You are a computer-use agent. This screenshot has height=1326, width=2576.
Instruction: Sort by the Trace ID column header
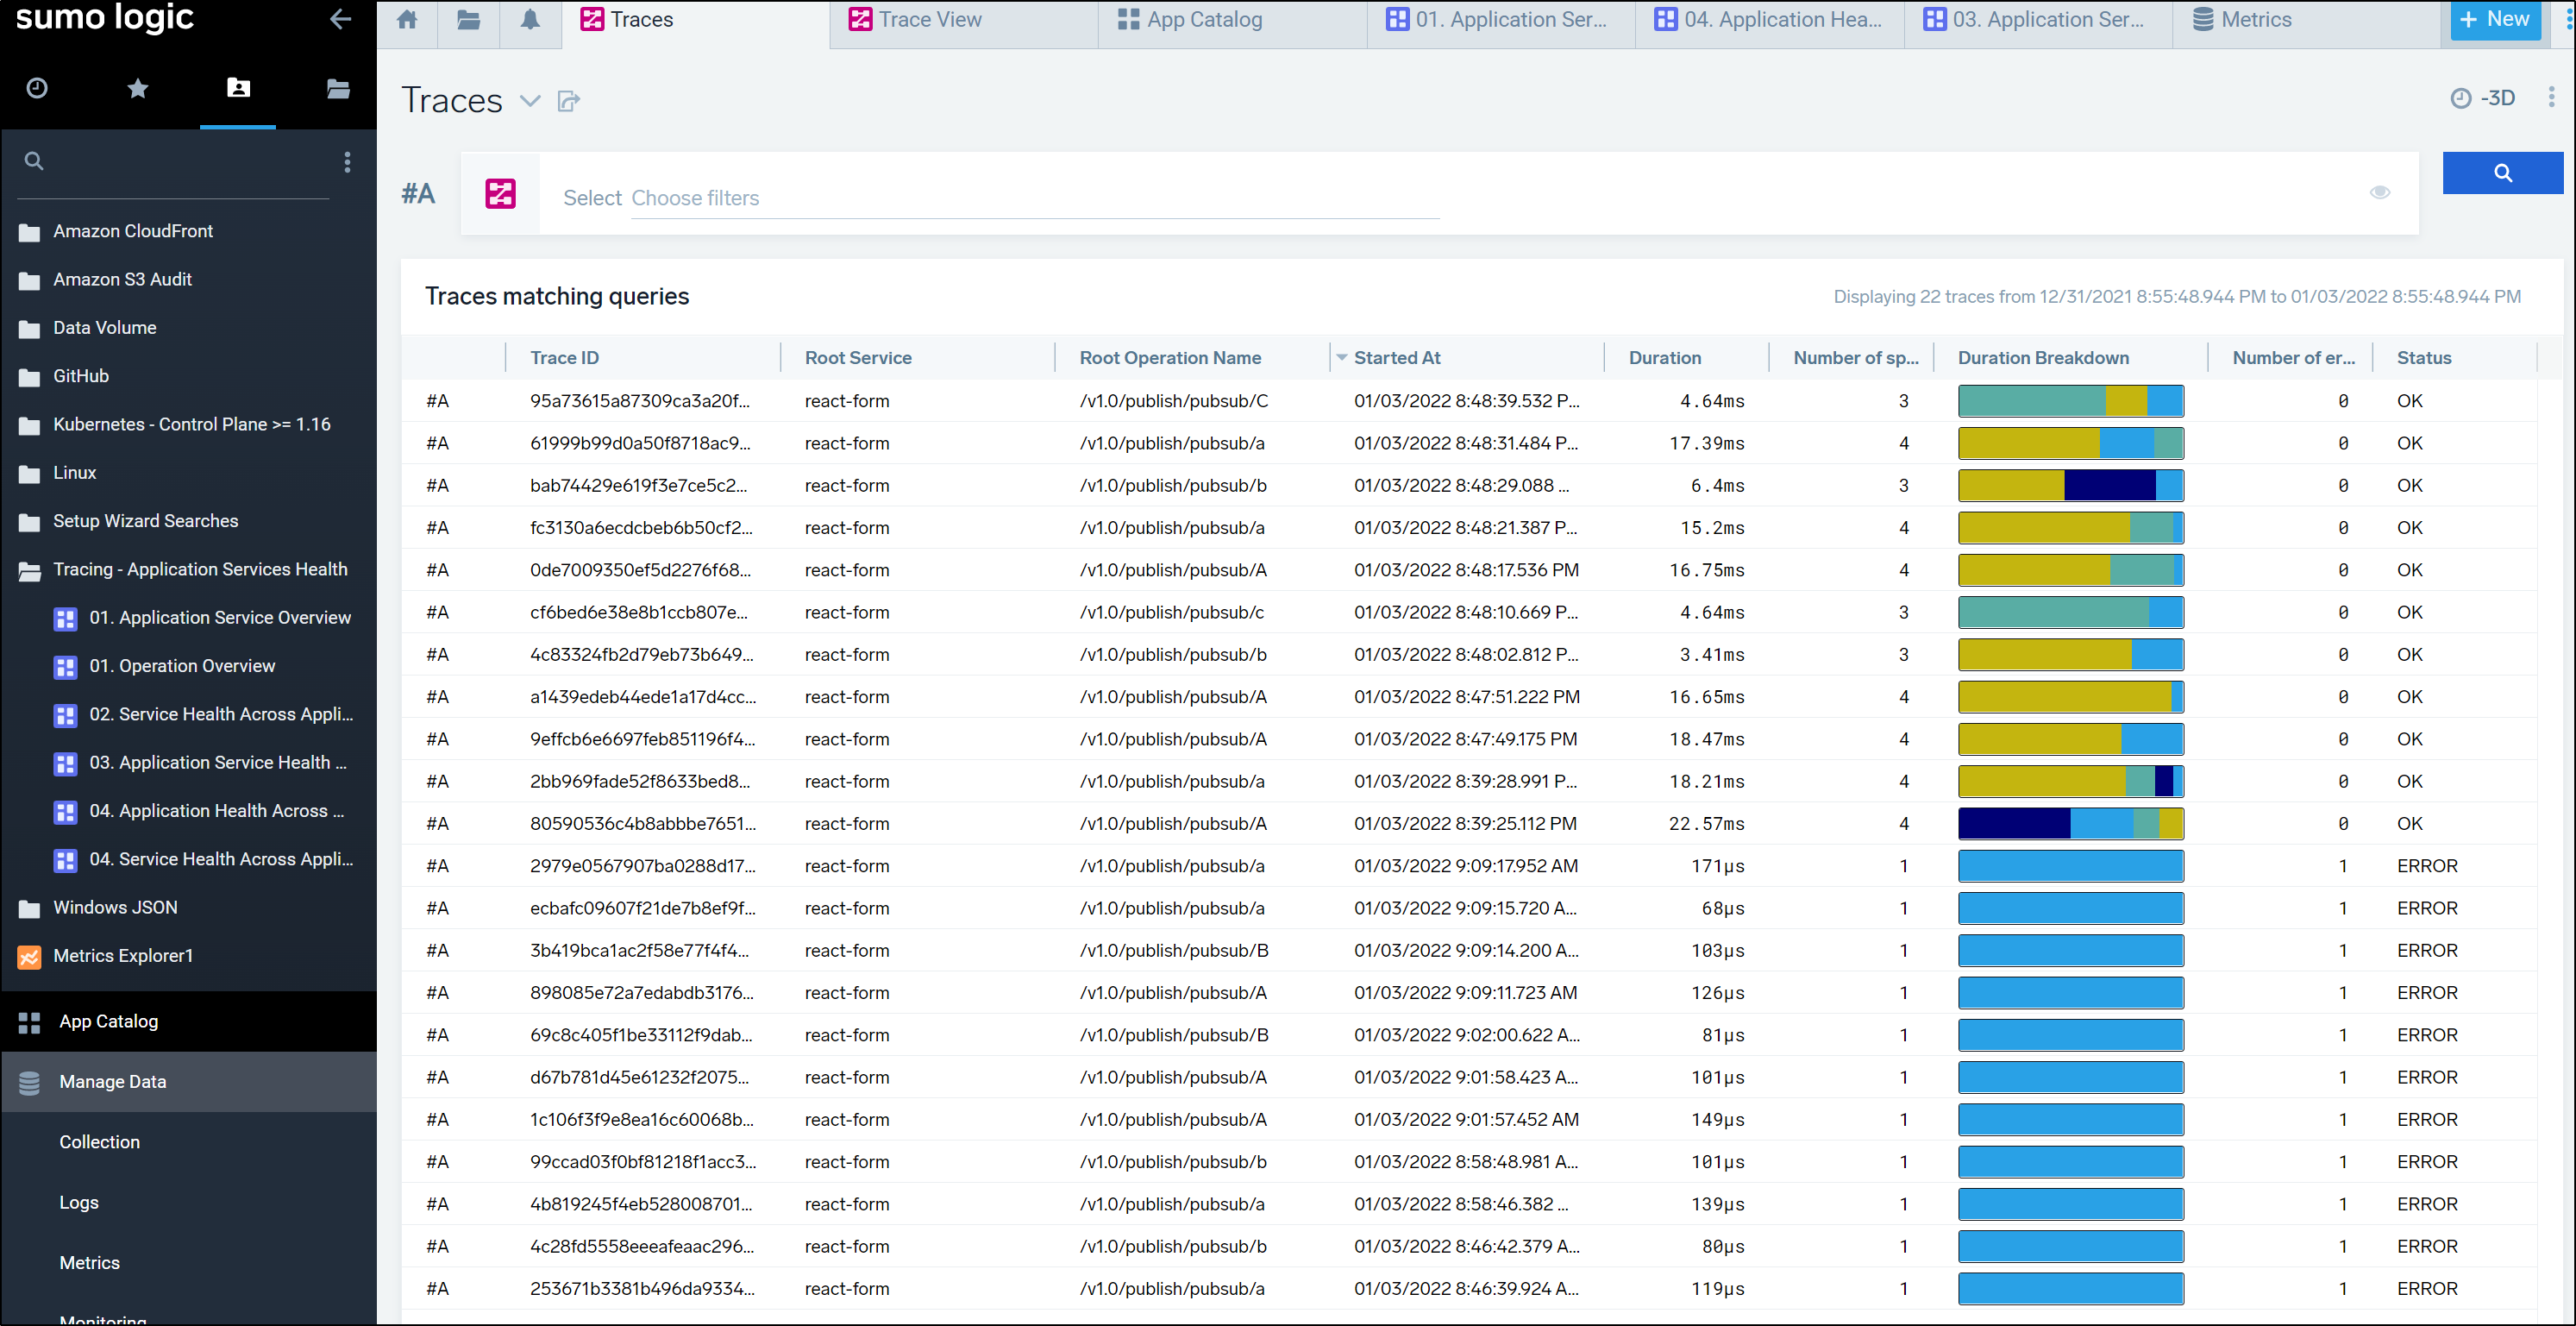tap(565, 357)
